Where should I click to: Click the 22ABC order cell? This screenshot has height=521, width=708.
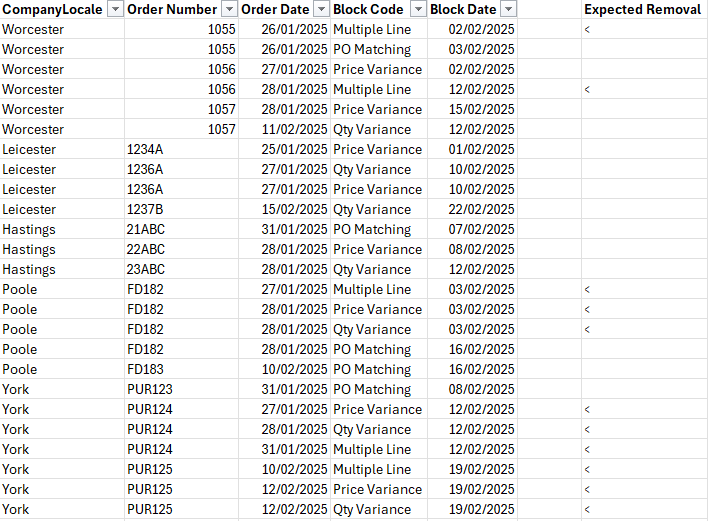coord(146,249)
